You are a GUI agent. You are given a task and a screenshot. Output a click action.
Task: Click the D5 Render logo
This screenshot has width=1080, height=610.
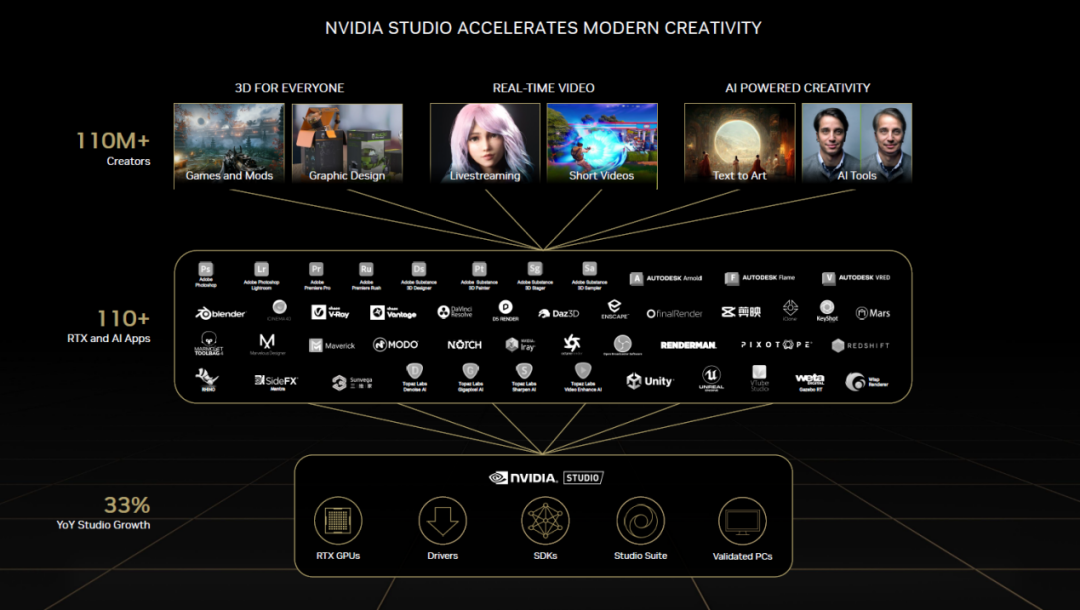click(x=505, y=311)
